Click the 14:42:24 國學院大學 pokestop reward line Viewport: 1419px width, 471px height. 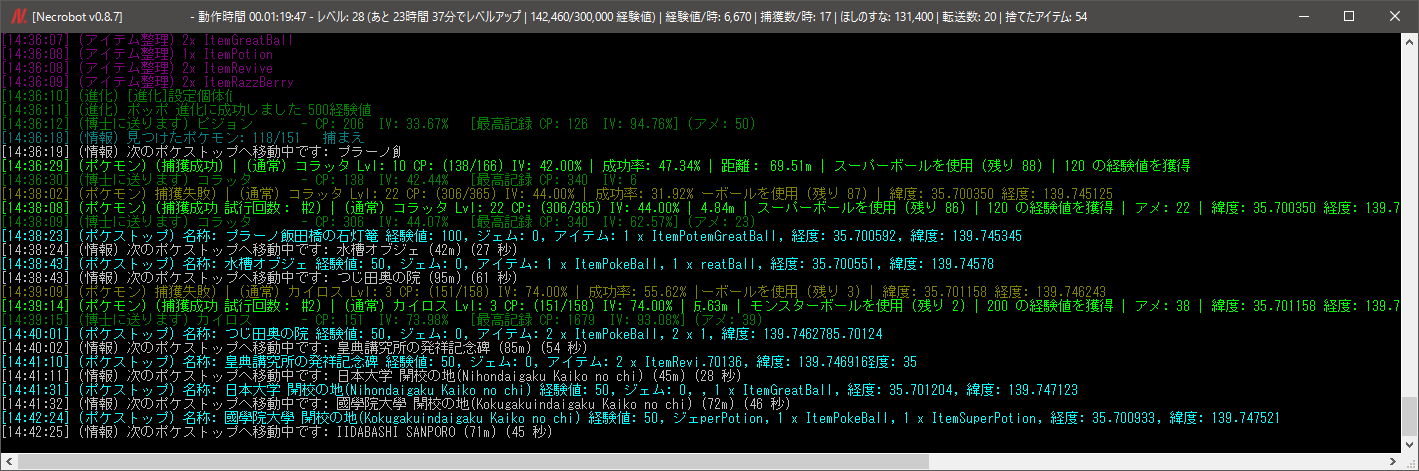pyautogui.click(x=640, y=418)
